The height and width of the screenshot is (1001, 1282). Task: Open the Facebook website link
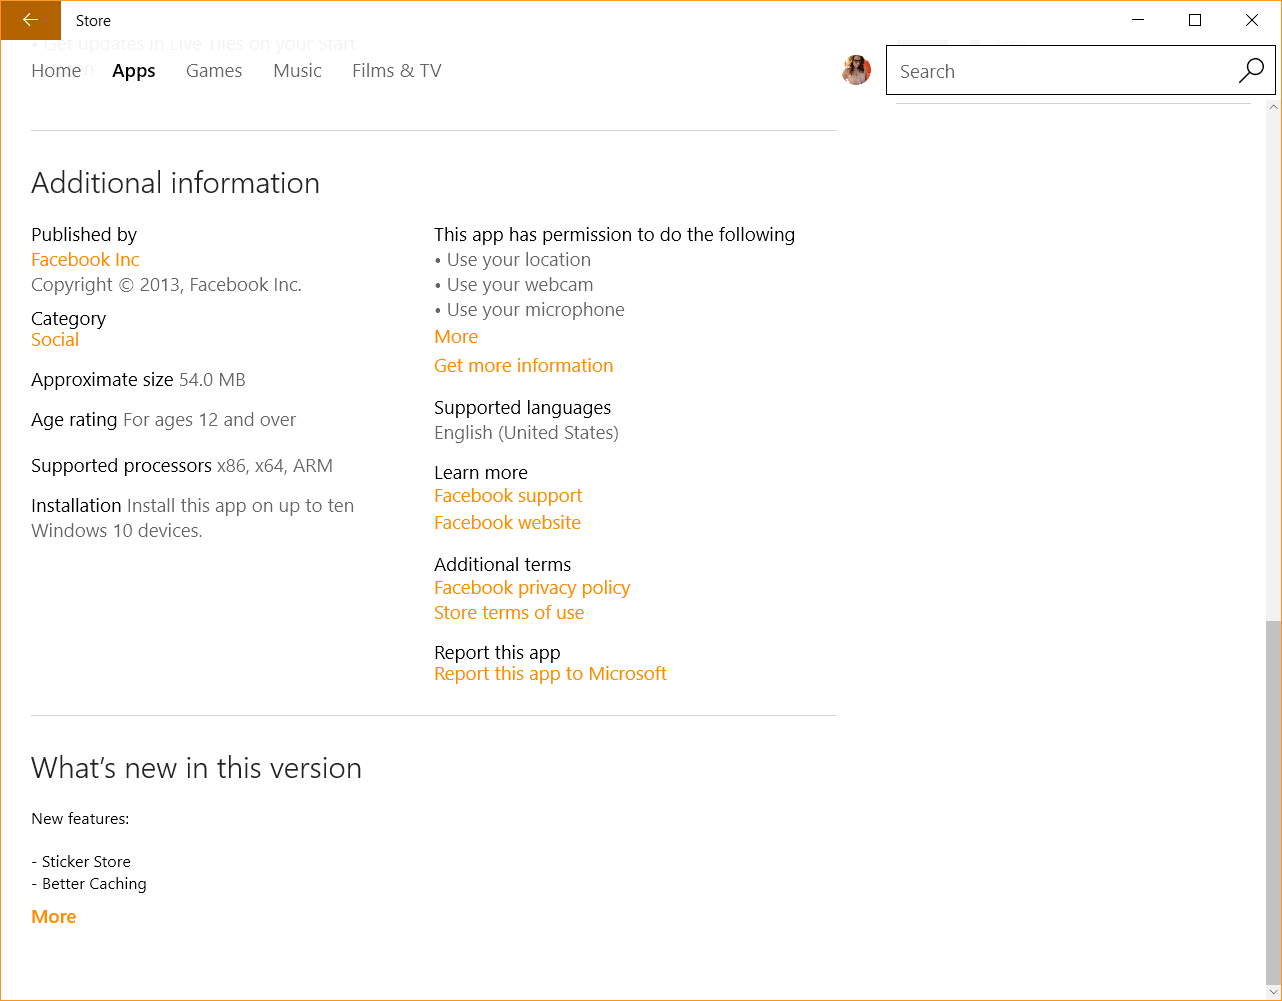pyautogui.click(x=507, y=522)
